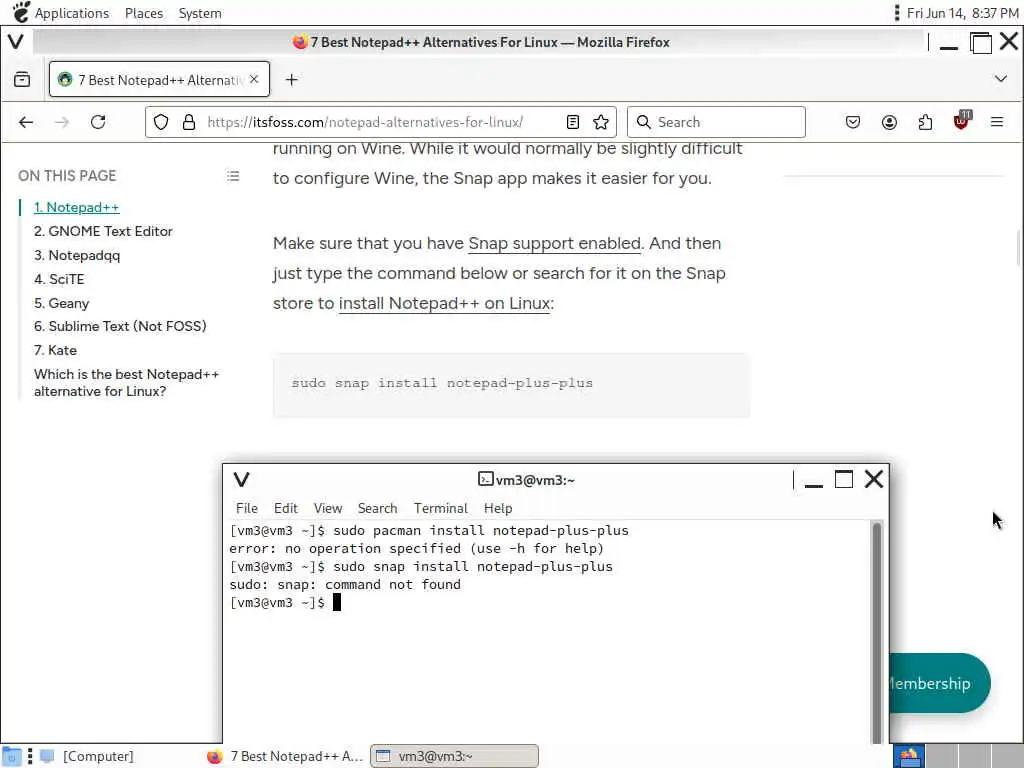Click the GNOME foot logo icon

tap(20, 12)
